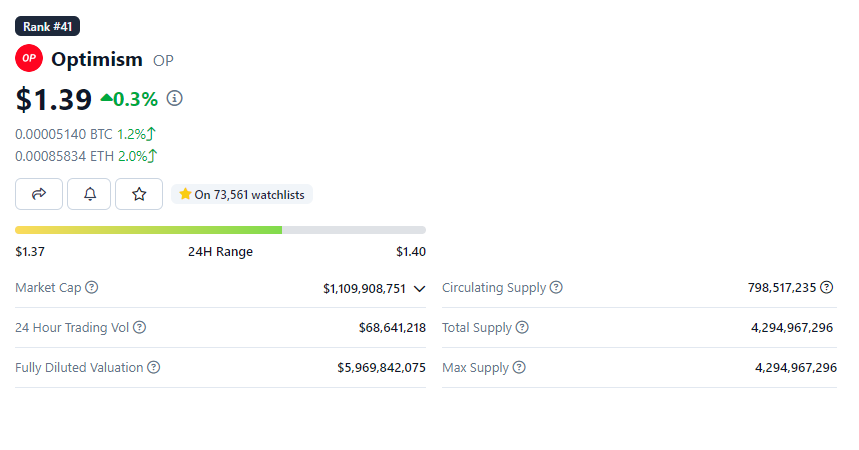Click Fully Diluted Valuation help icon
859x450 pixels.
click(x=154, y=367)
